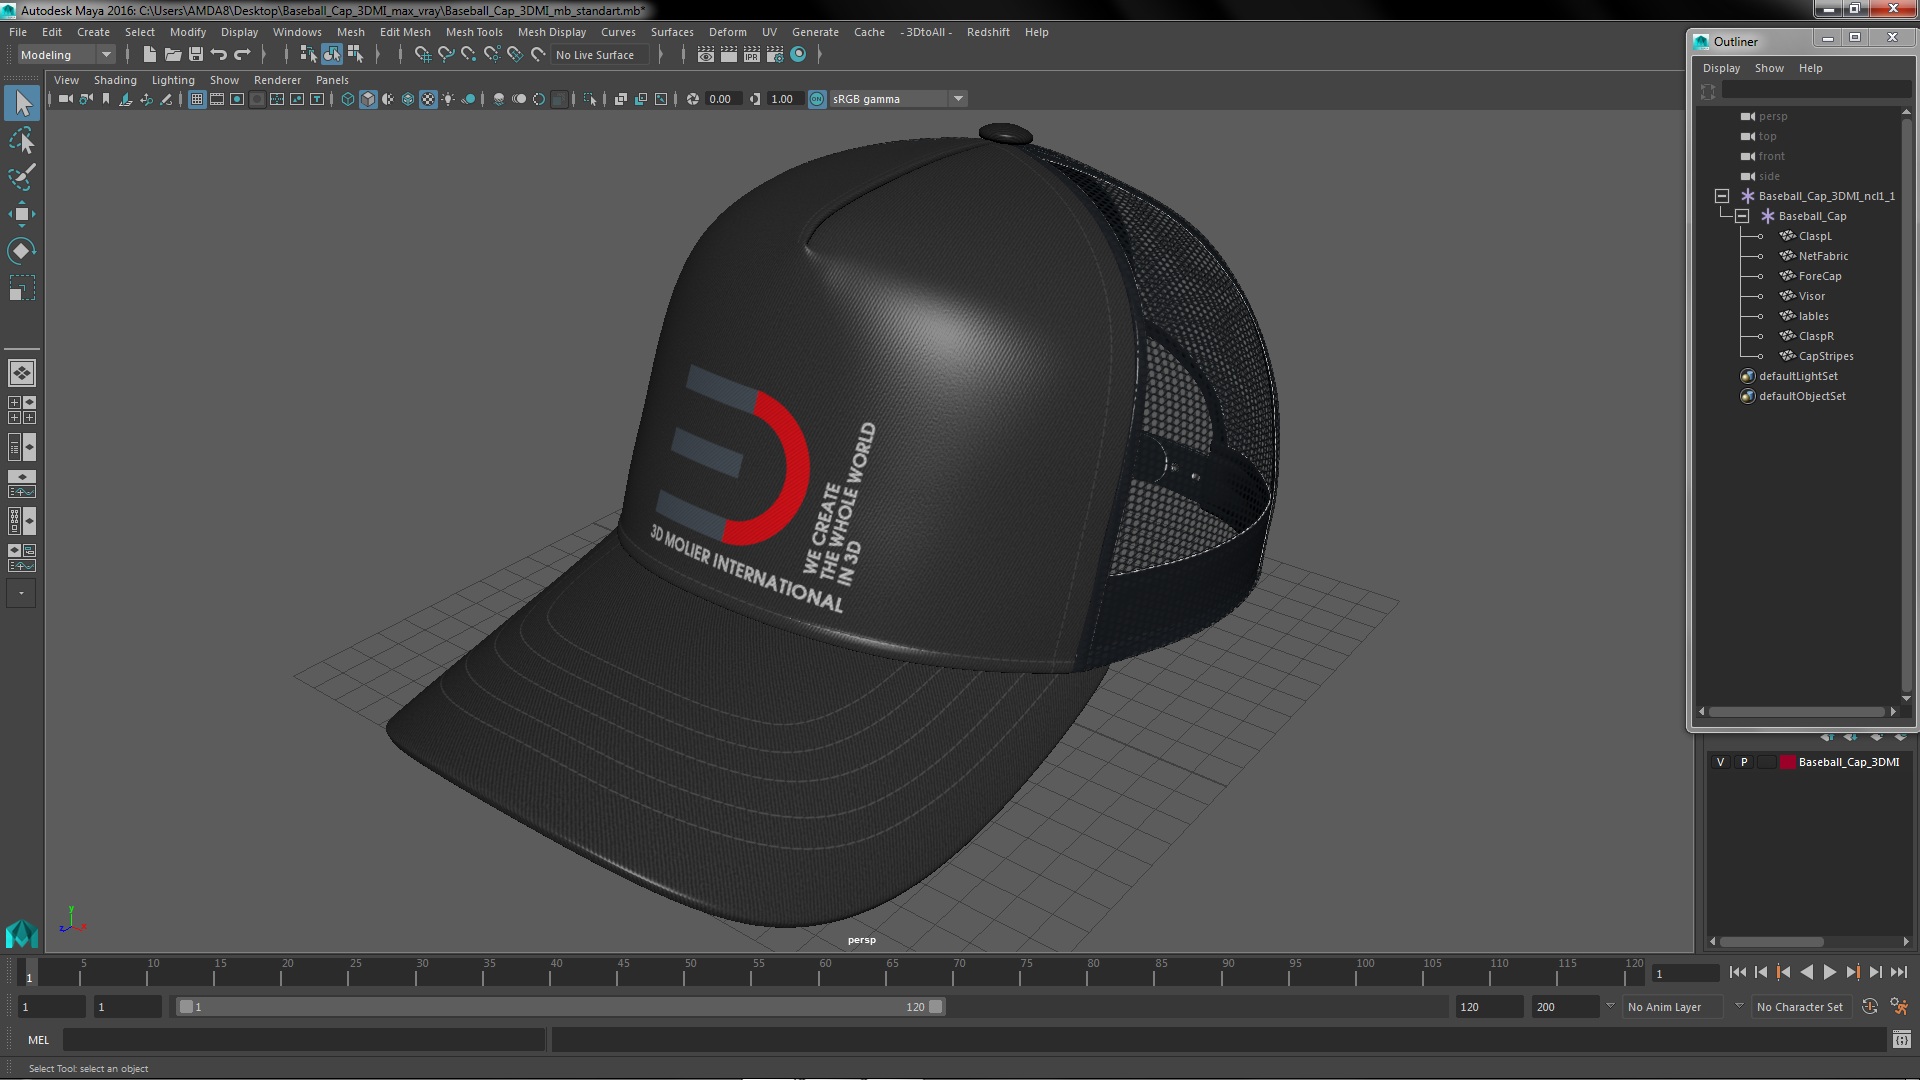
Task: Step forward one frame
Action: pyautogui.click(x=1875, y=972)
